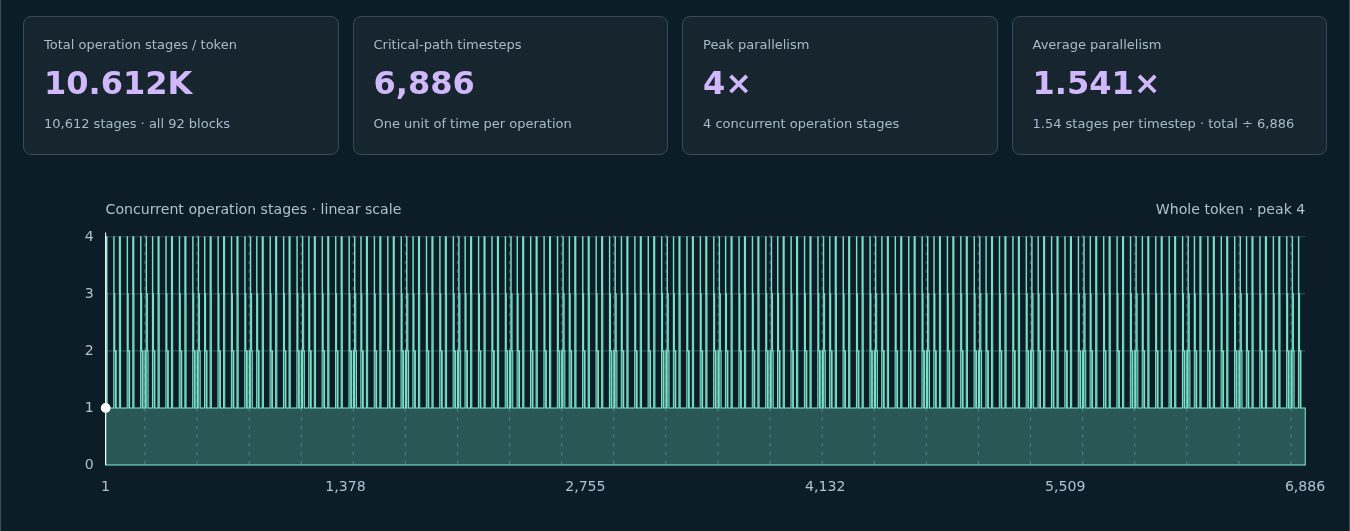Click the '4×' peak value

point(726,83)
